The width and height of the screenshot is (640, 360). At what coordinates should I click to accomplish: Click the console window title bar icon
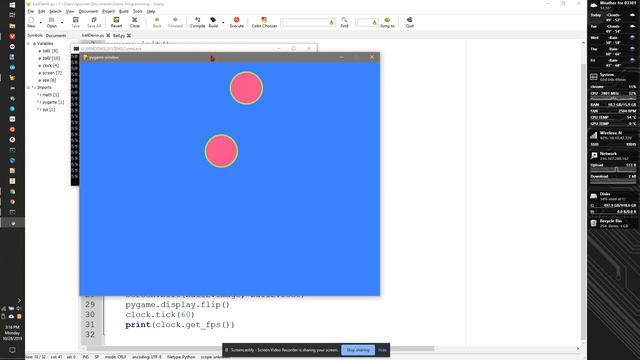(x=76, y=49)
